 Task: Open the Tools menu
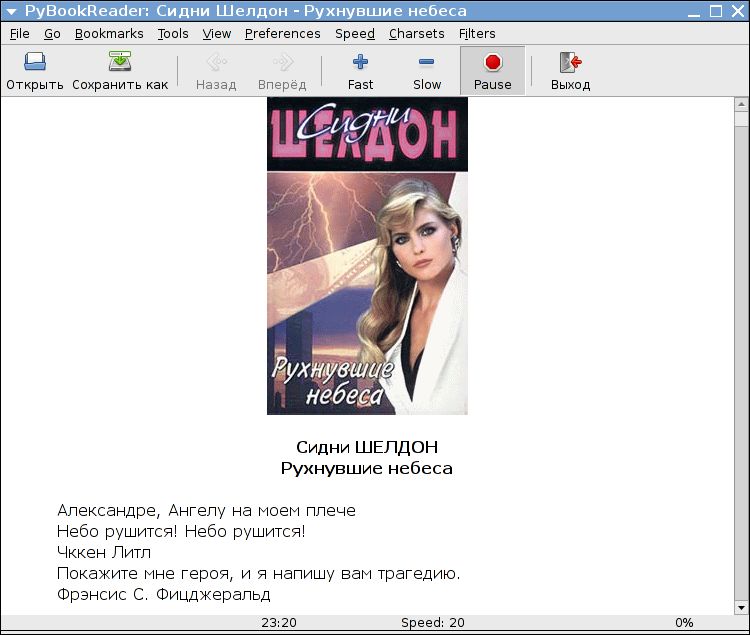172,33
